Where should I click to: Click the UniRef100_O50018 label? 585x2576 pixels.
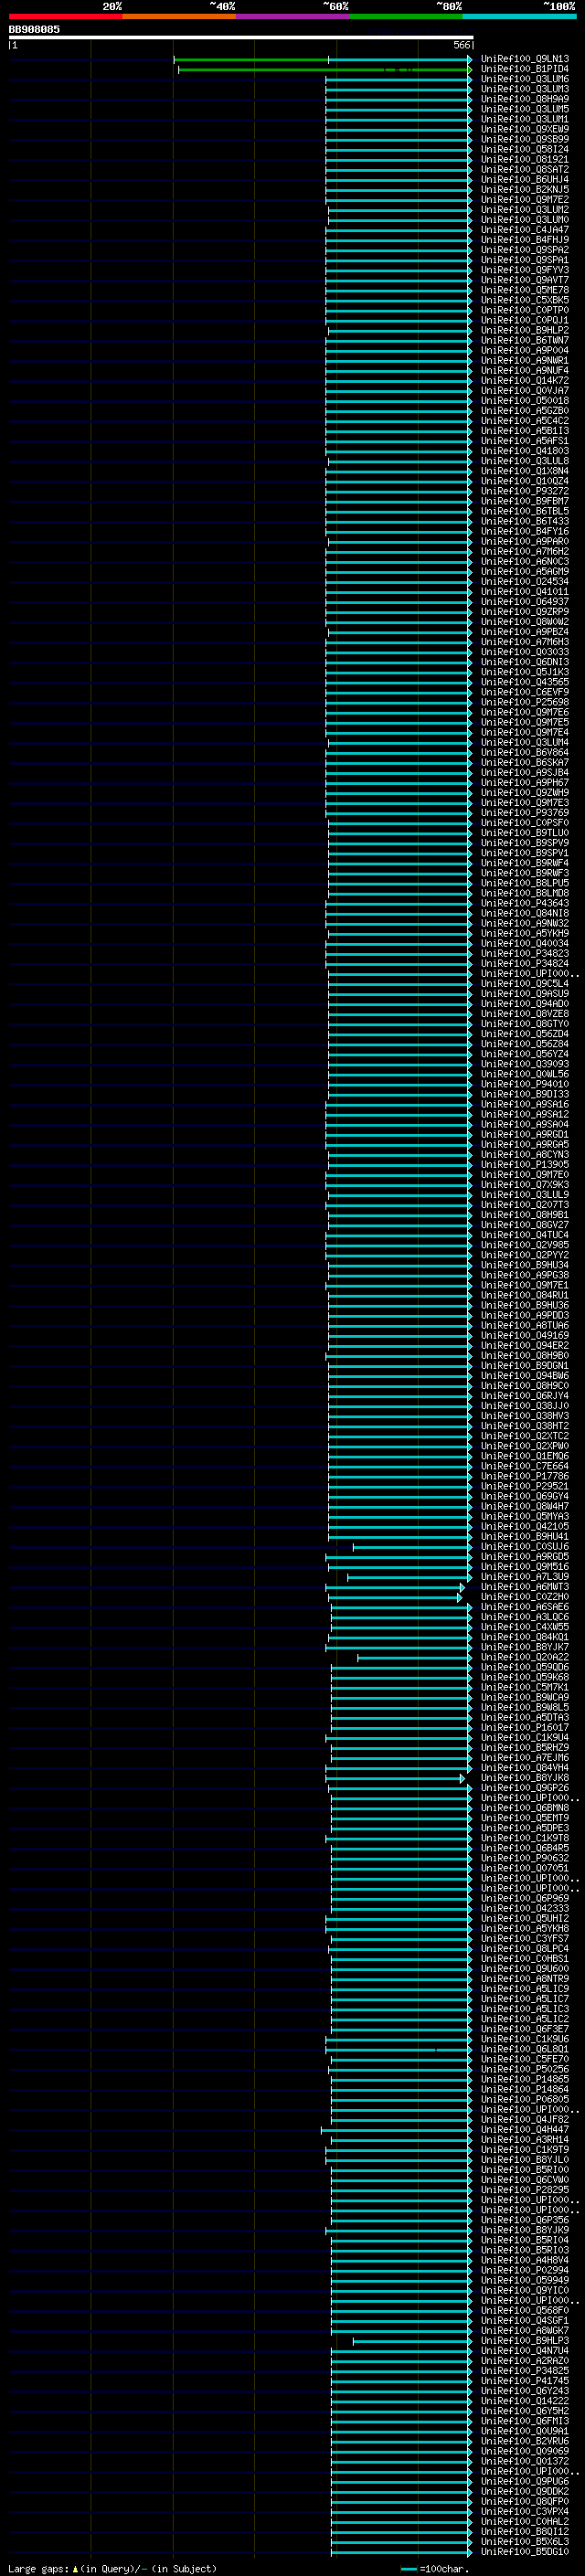coord(524,400)
